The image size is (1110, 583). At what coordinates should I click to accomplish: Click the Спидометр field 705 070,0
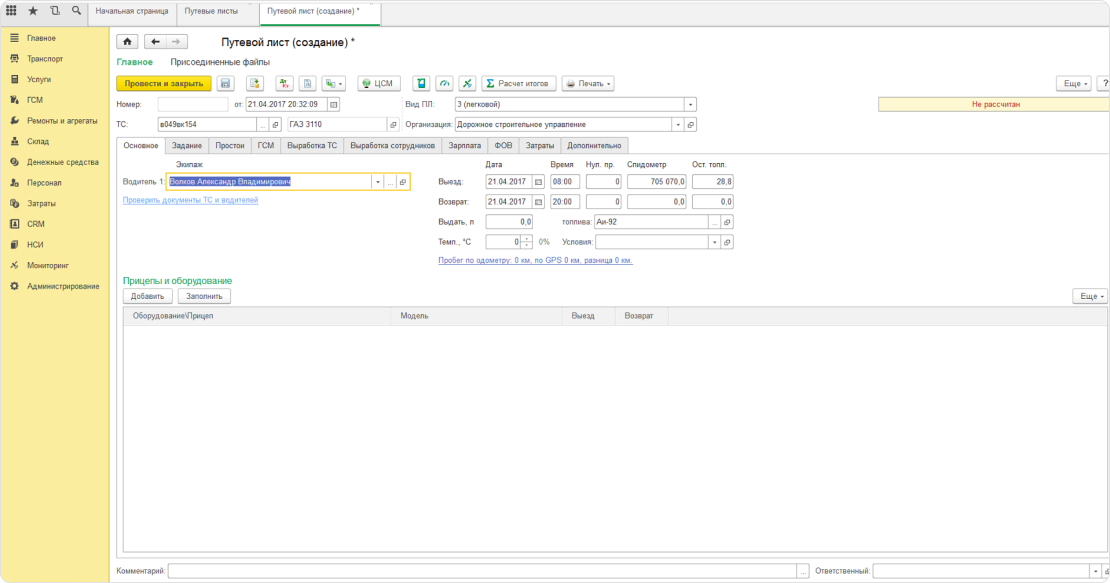tap(657, 182)
